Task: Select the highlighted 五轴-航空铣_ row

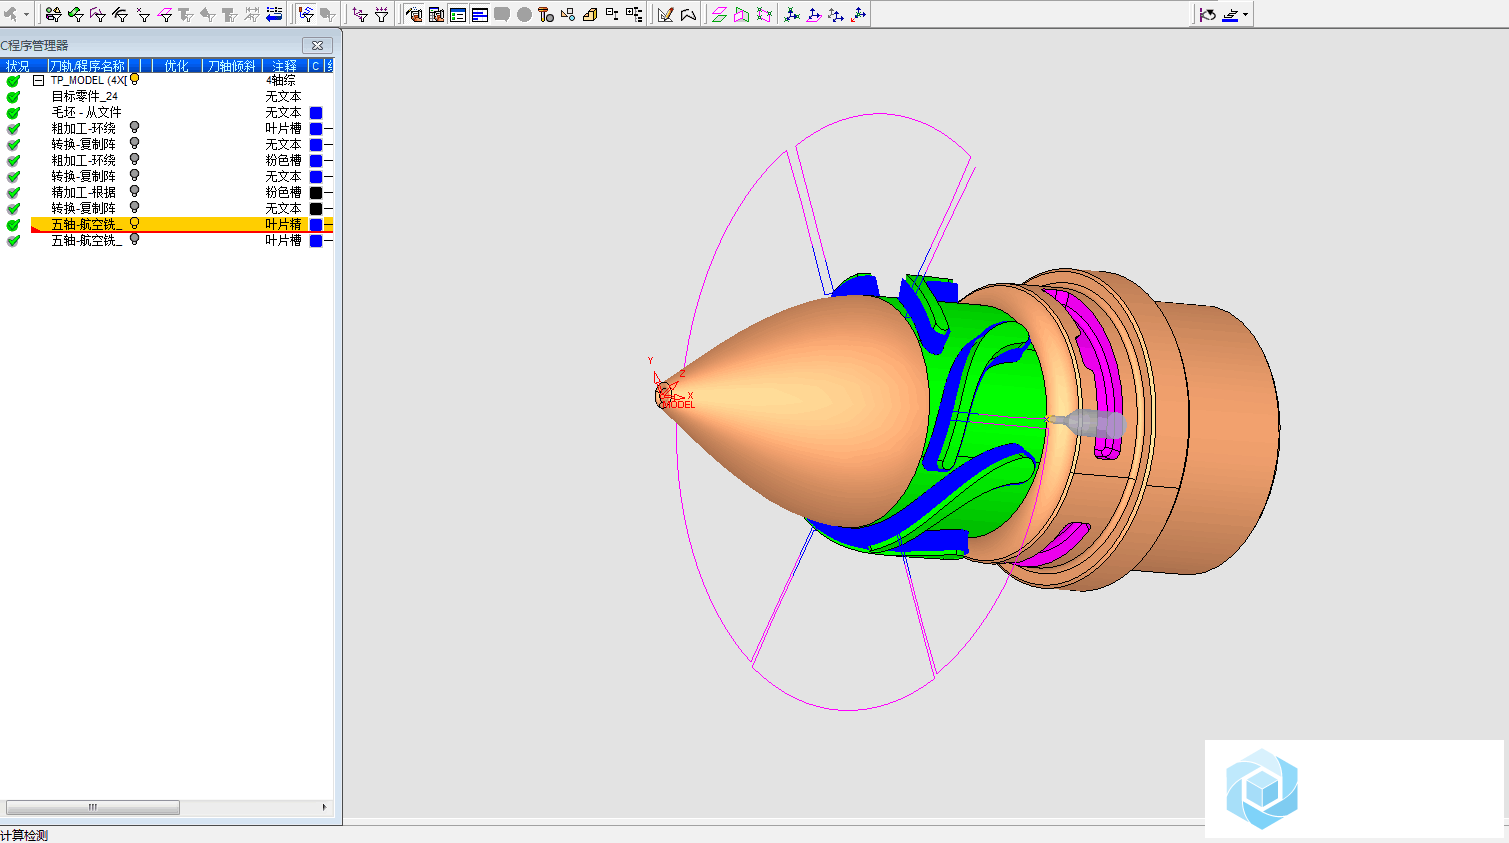Action: click(x=181, y=224)
